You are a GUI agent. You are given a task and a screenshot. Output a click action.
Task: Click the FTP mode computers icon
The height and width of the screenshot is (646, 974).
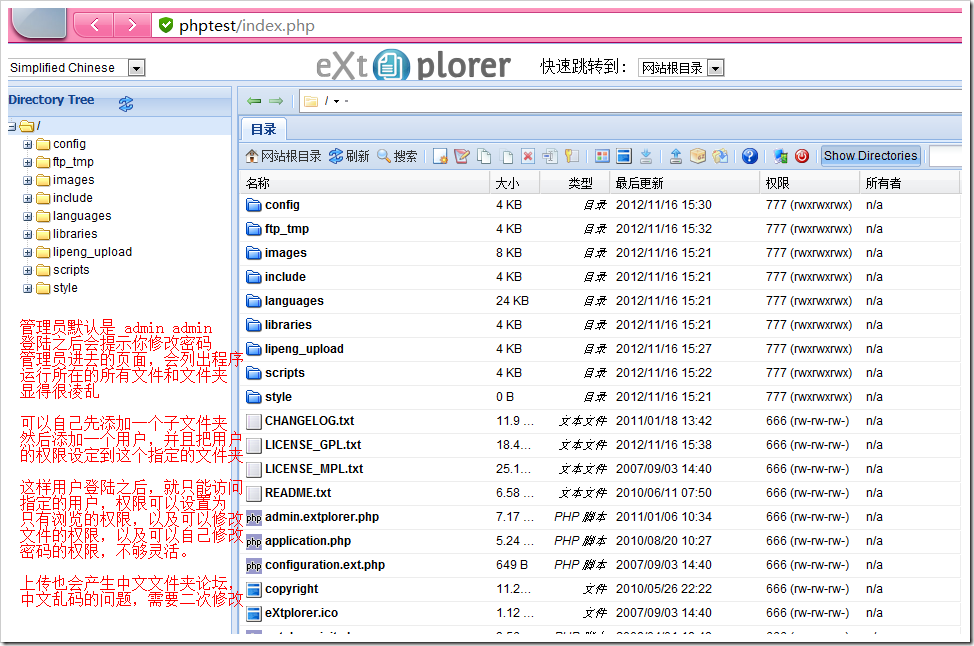point(780,156)
